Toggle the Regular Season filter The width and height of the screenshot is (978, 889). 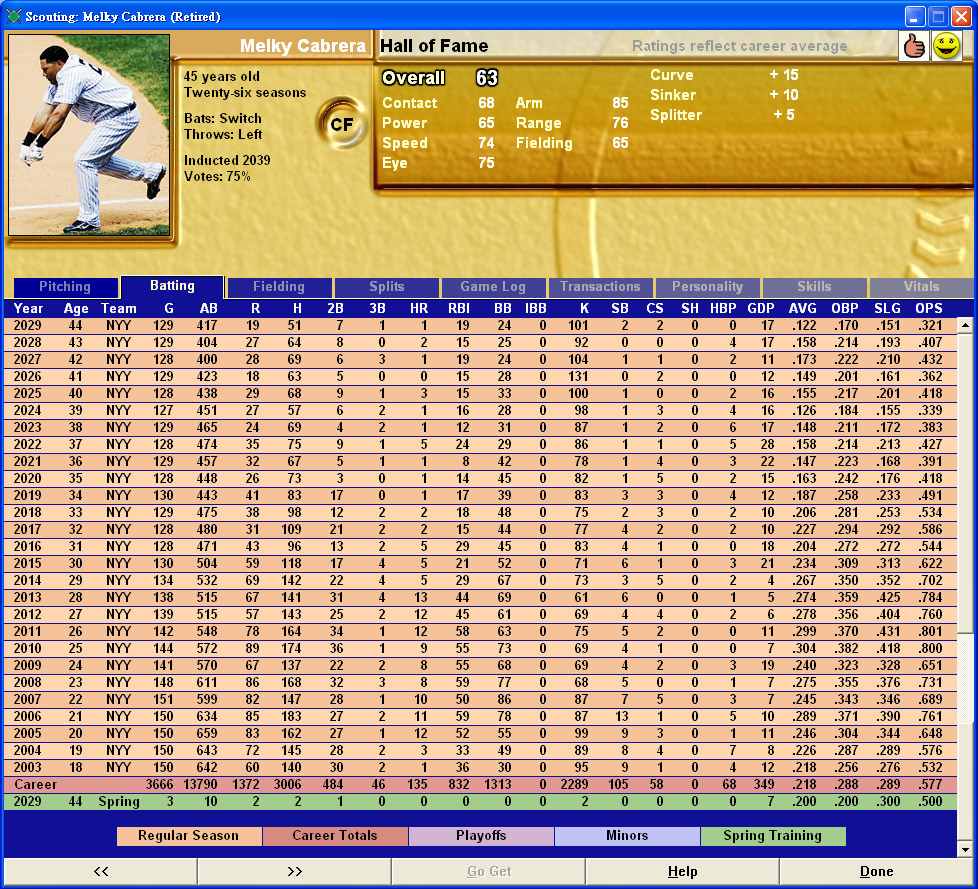click(189, 836)
